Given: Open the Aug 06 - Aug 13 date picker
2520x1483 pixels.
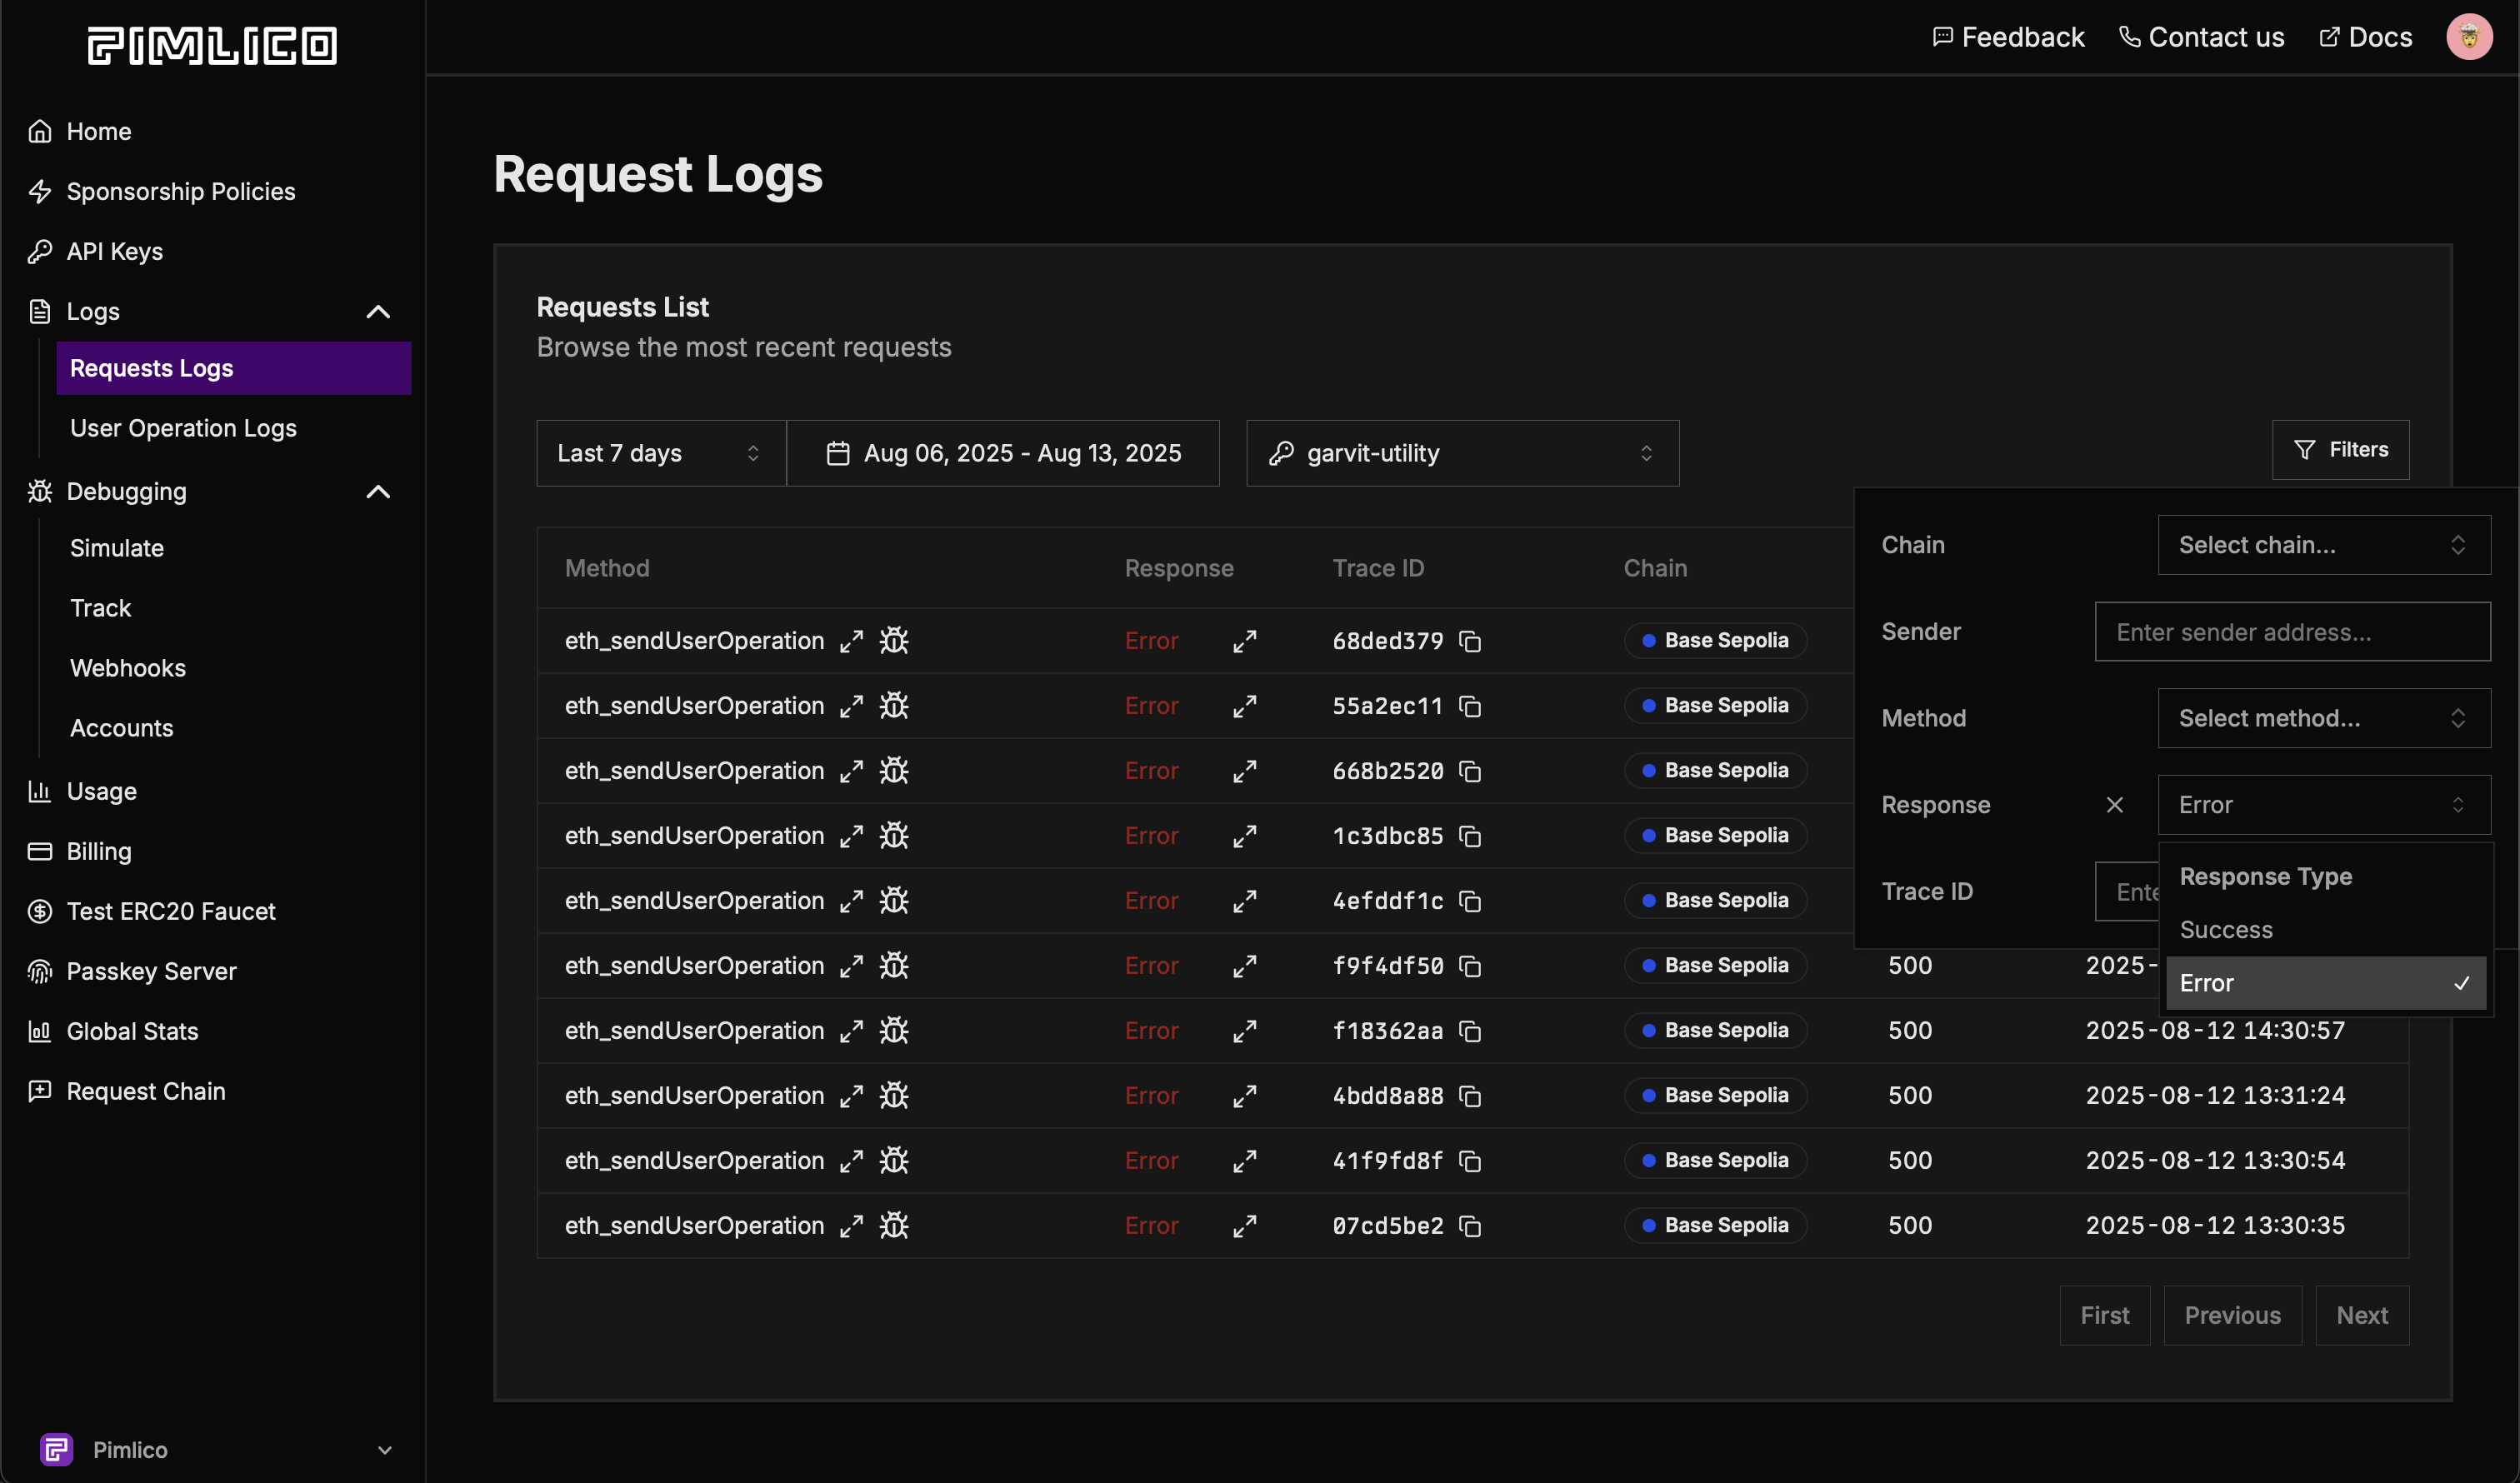Looking at the screenshot, I should coord(1003,453).
